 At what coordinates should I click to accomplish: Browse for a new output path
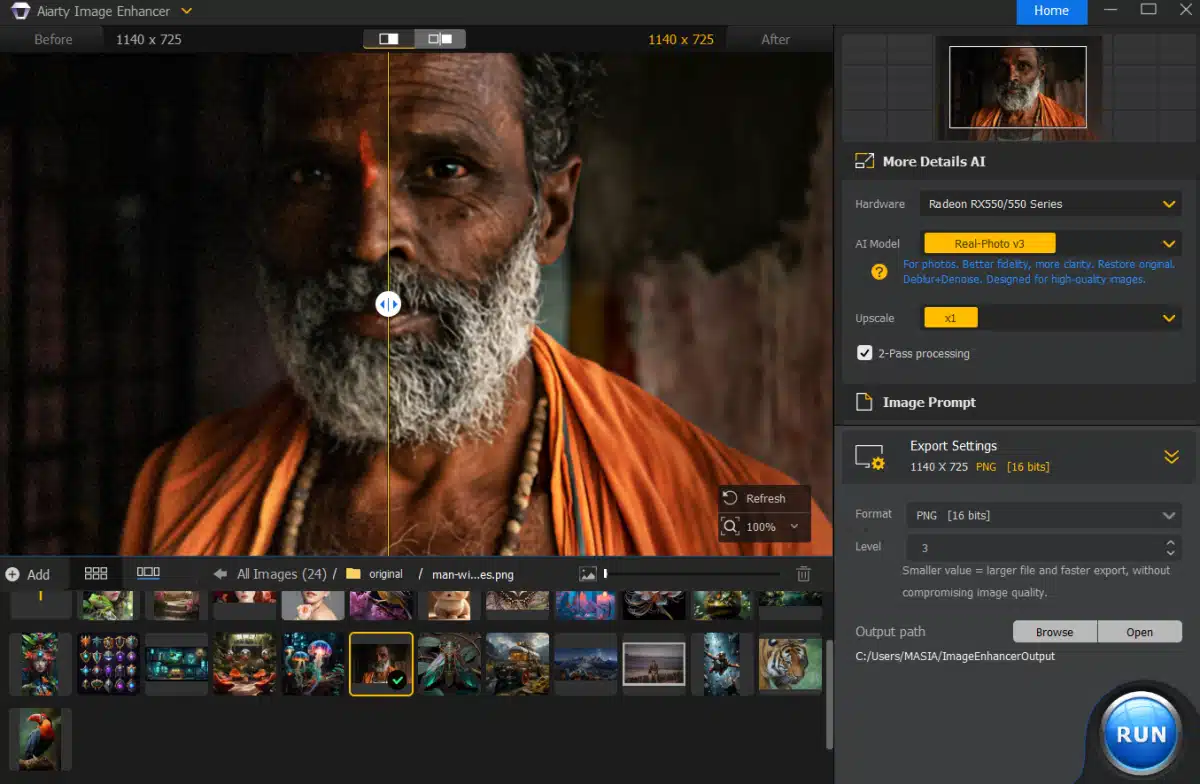click(1054, 631)
